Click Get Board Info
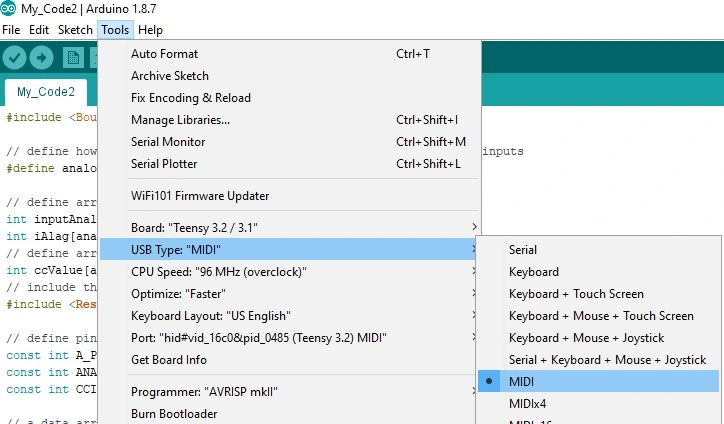Viewport: 724px width, 424px height. pos(169,359)
